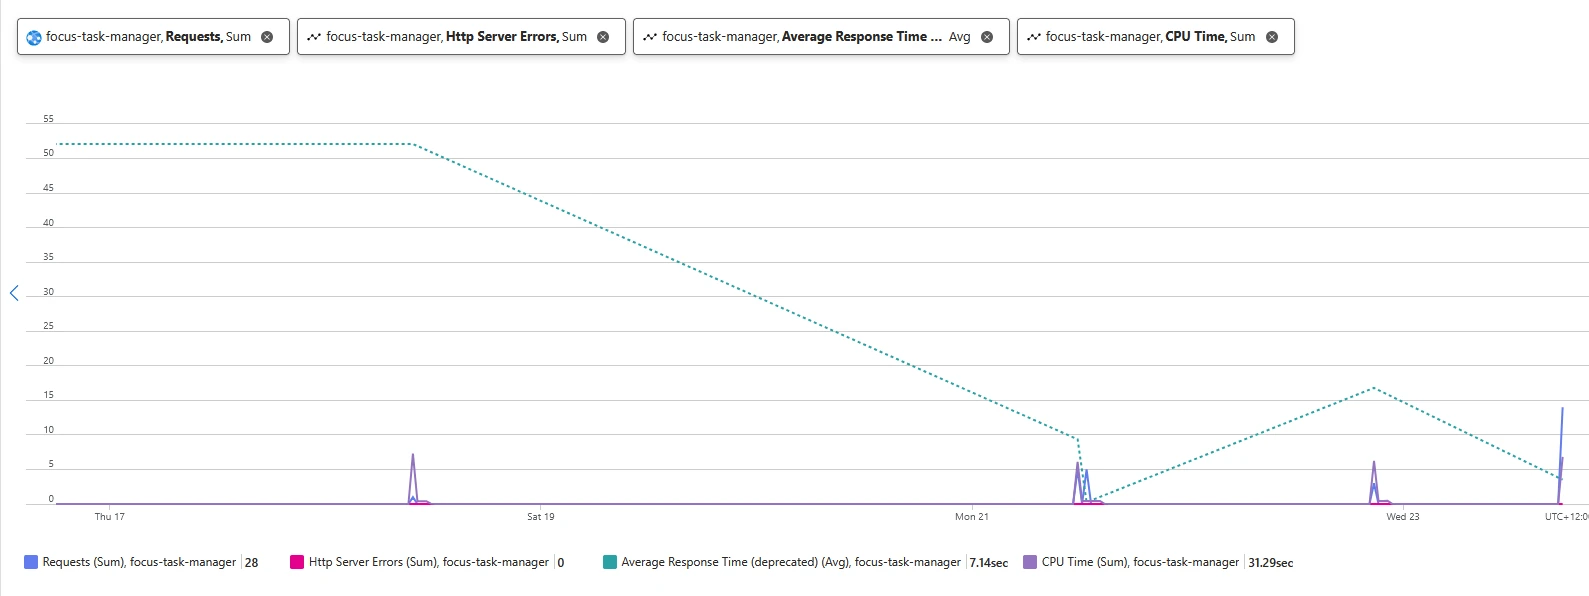The image size is (1589, 596).
Task: Click the 31.29sec CPU time value
Action: (1270, 563)
